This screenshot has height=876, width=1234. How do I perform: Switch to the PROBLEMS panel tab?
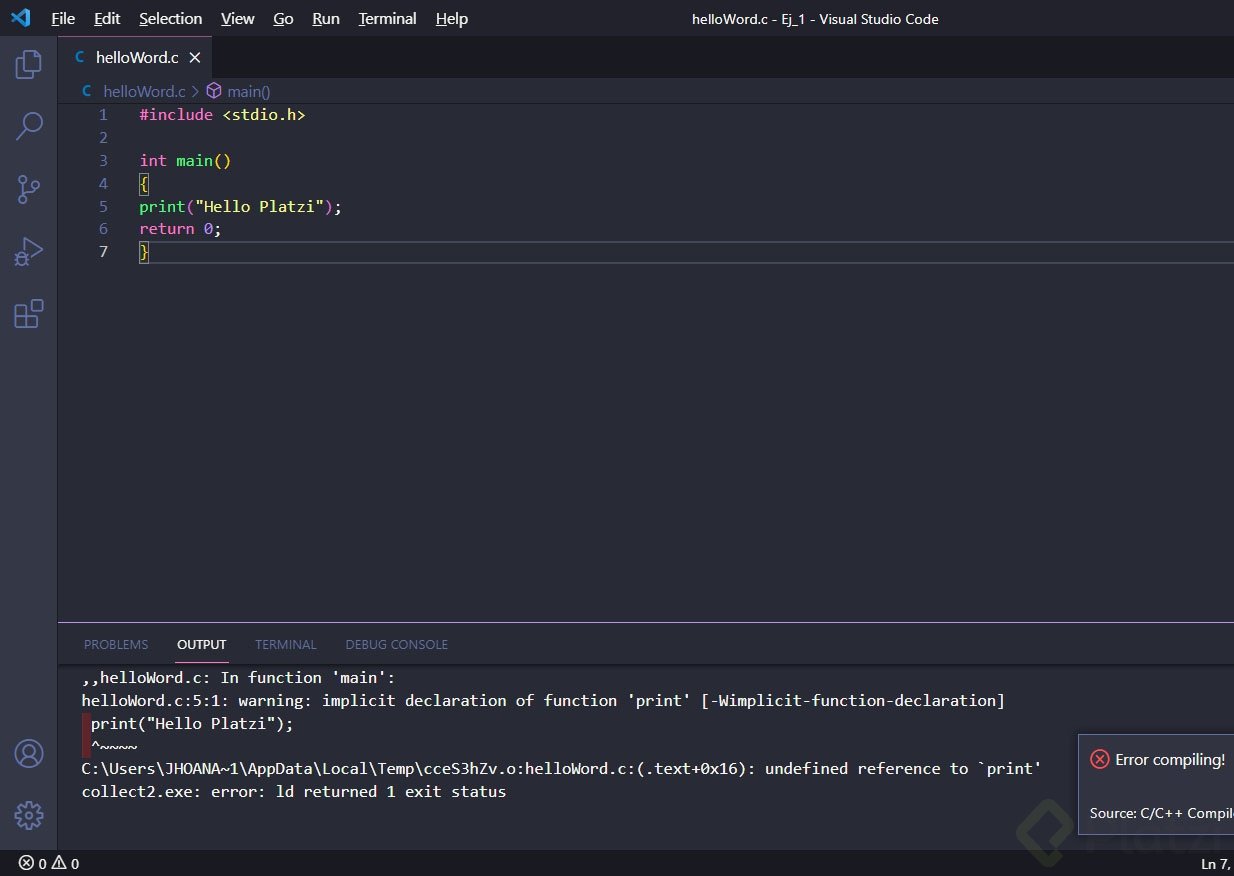point(116,645)
